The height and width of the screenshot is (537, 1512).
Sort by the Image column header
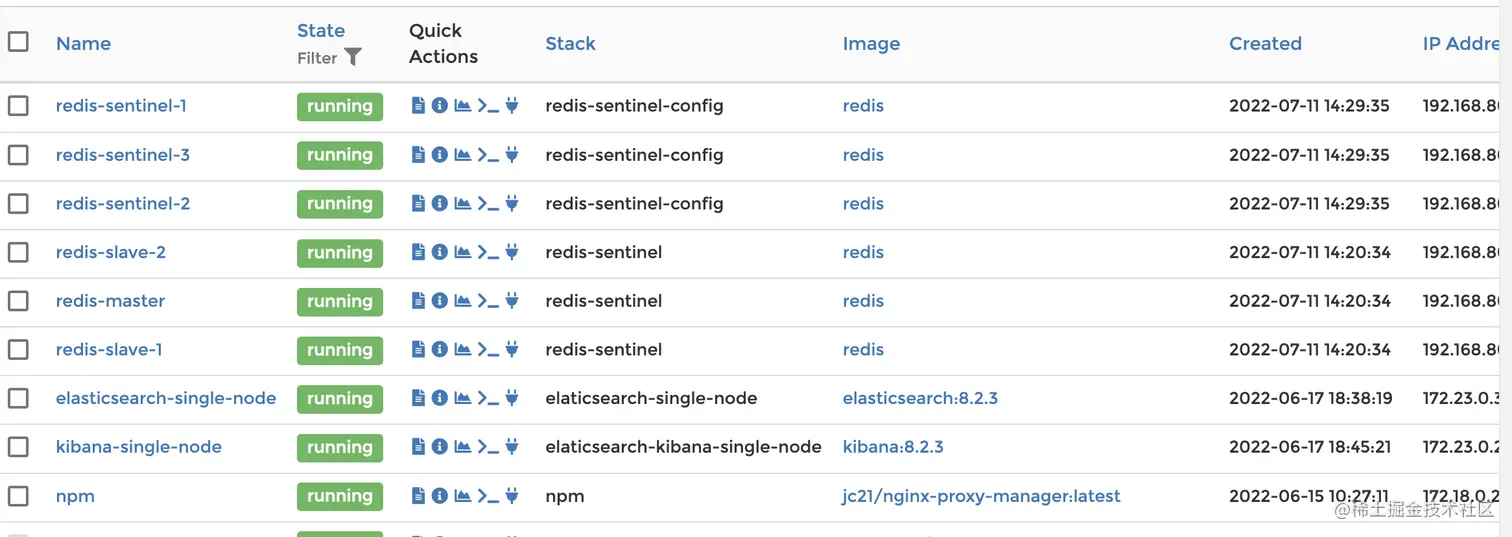coord(871,44)
